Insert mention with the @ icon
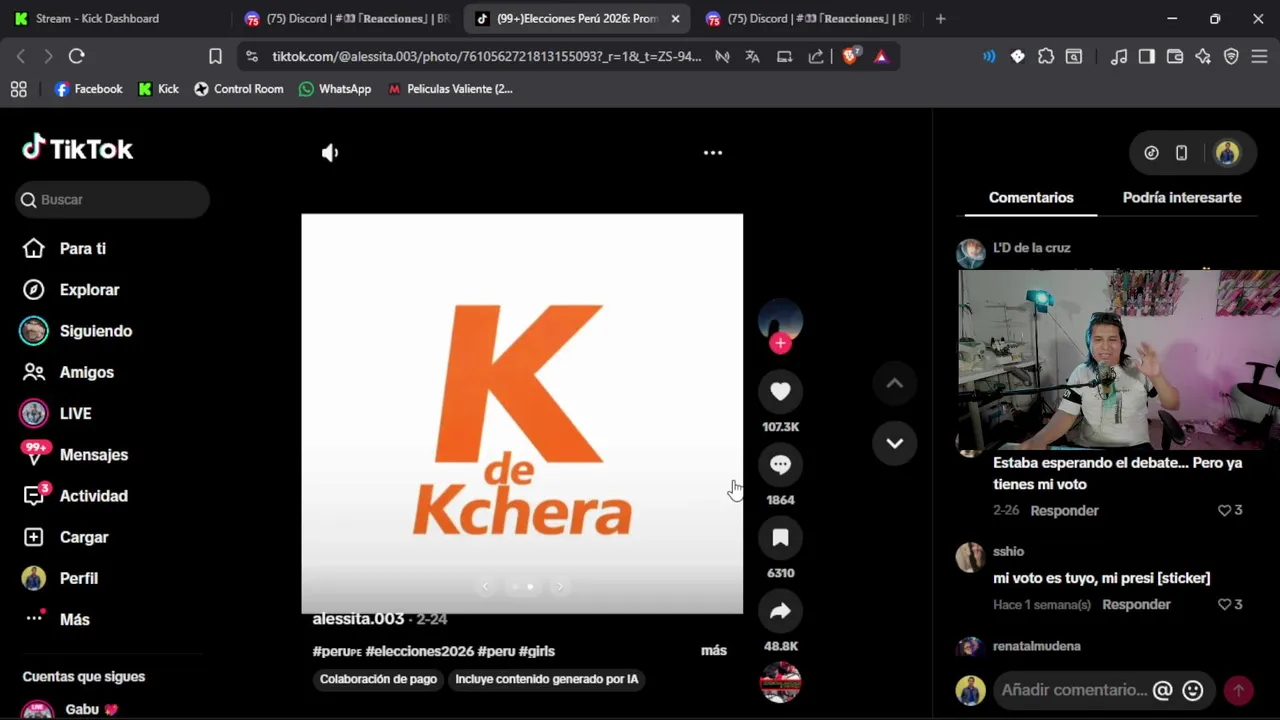The image size is (1280, 720). click(1162, 690)
